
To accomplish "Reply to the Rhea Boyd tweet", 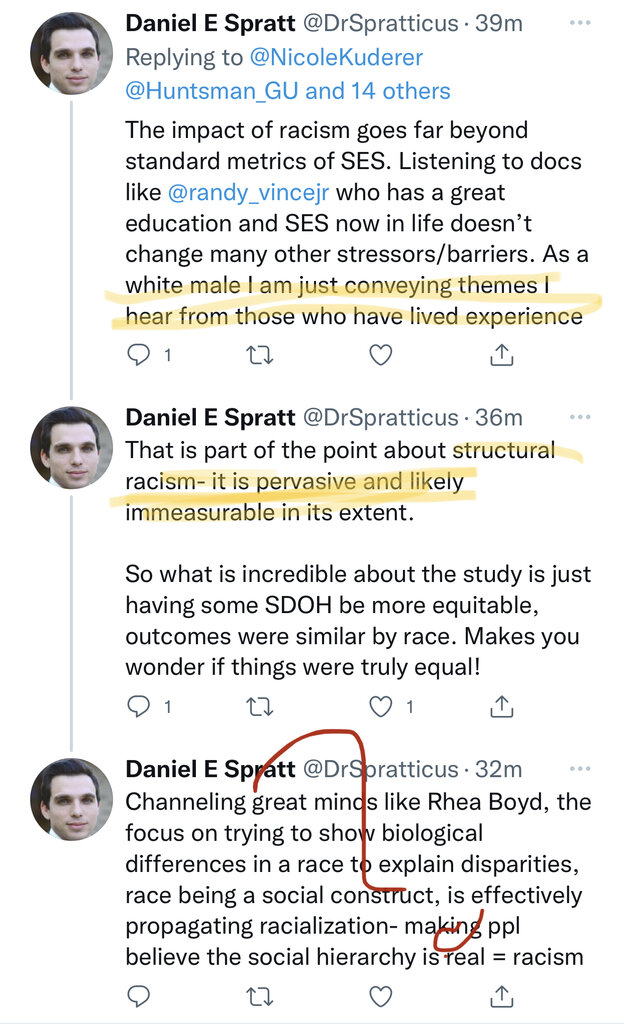I will [x=140, y=996].
